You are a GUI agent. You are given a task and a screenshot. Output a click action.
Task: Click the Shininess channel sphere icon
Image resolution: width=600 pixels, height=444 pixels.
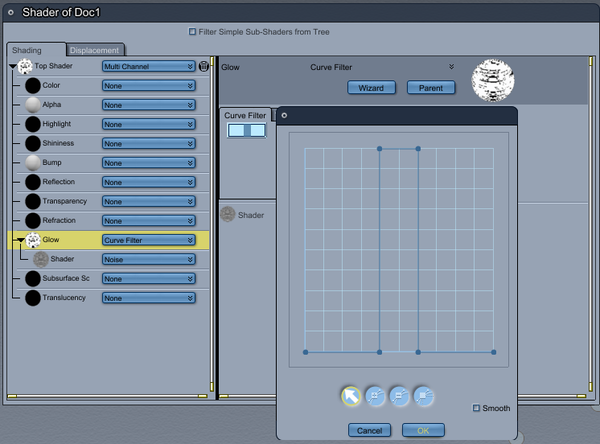tap(33, 143)
